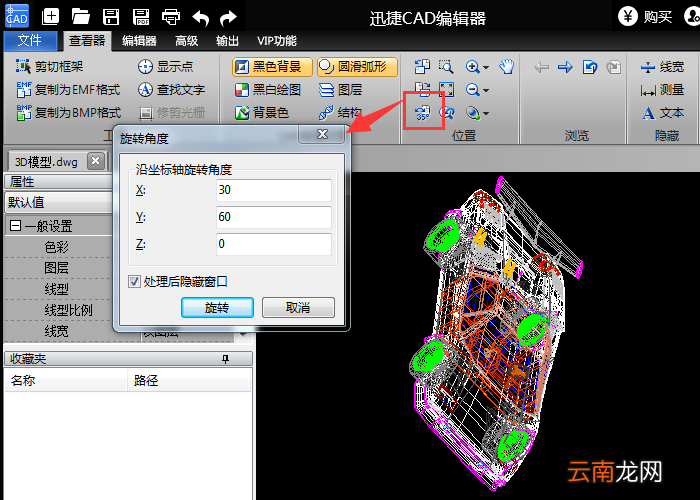Click the 路径 column header
Image resolution: width=700 pixels, height=500 pixels.
coord(189,380)
